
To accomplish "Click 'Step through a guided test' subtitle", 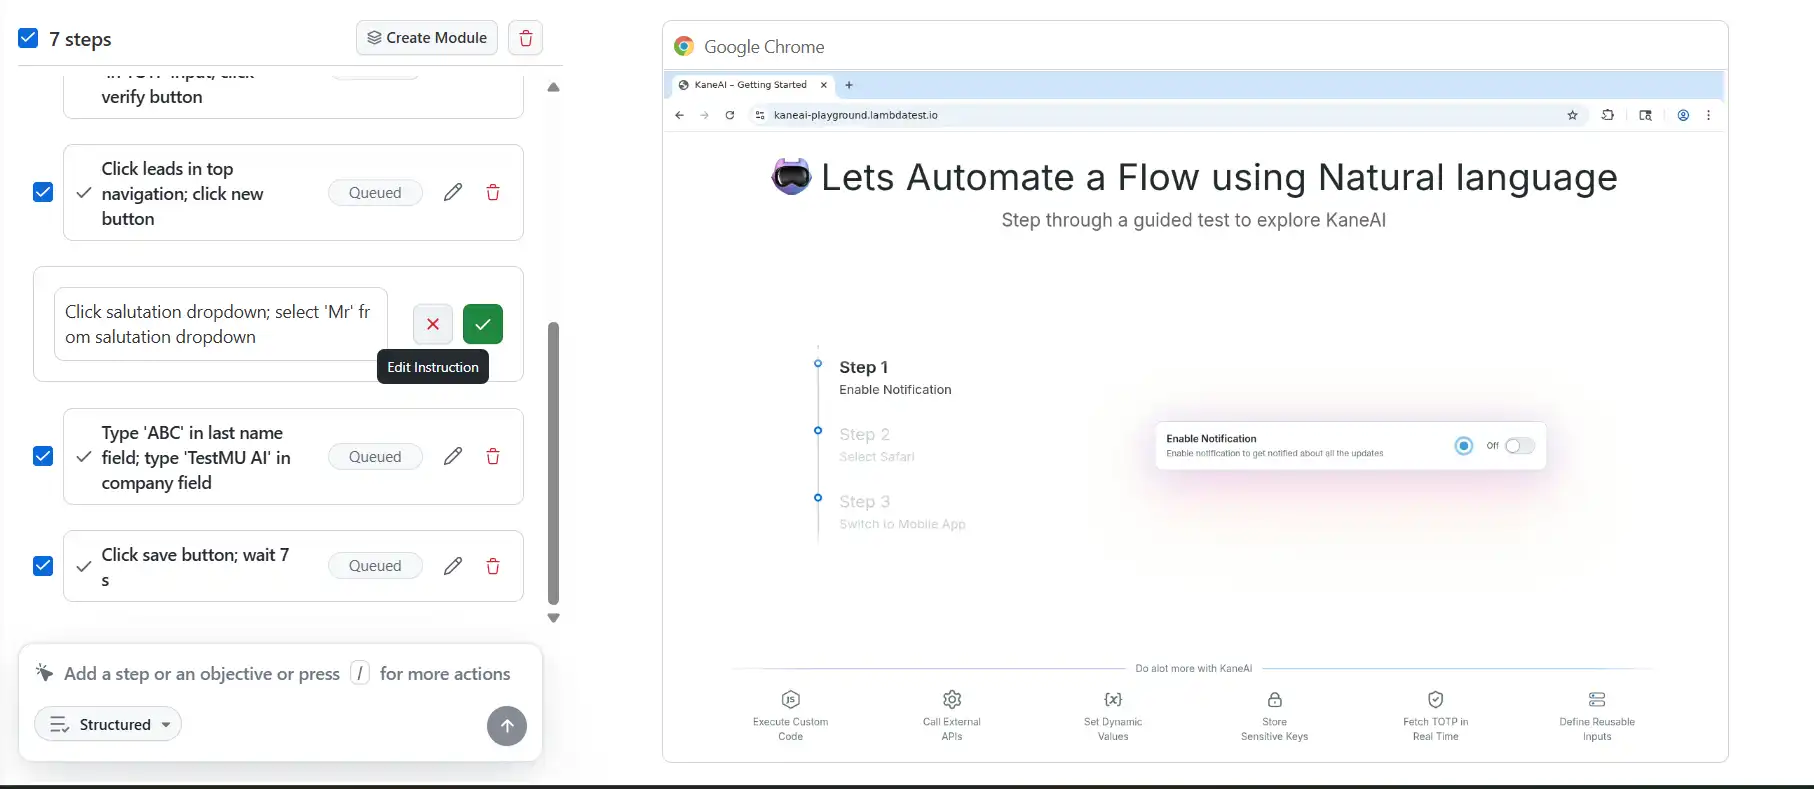I will pyautogui.click(x=1194, y=220).
